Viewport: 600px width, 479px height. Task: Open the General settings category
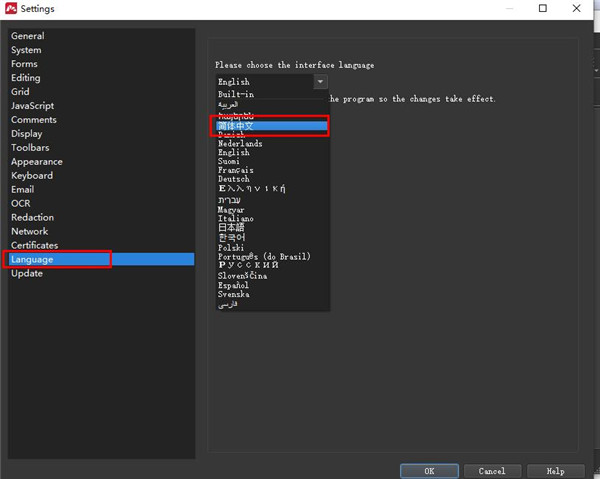point(28,36)
